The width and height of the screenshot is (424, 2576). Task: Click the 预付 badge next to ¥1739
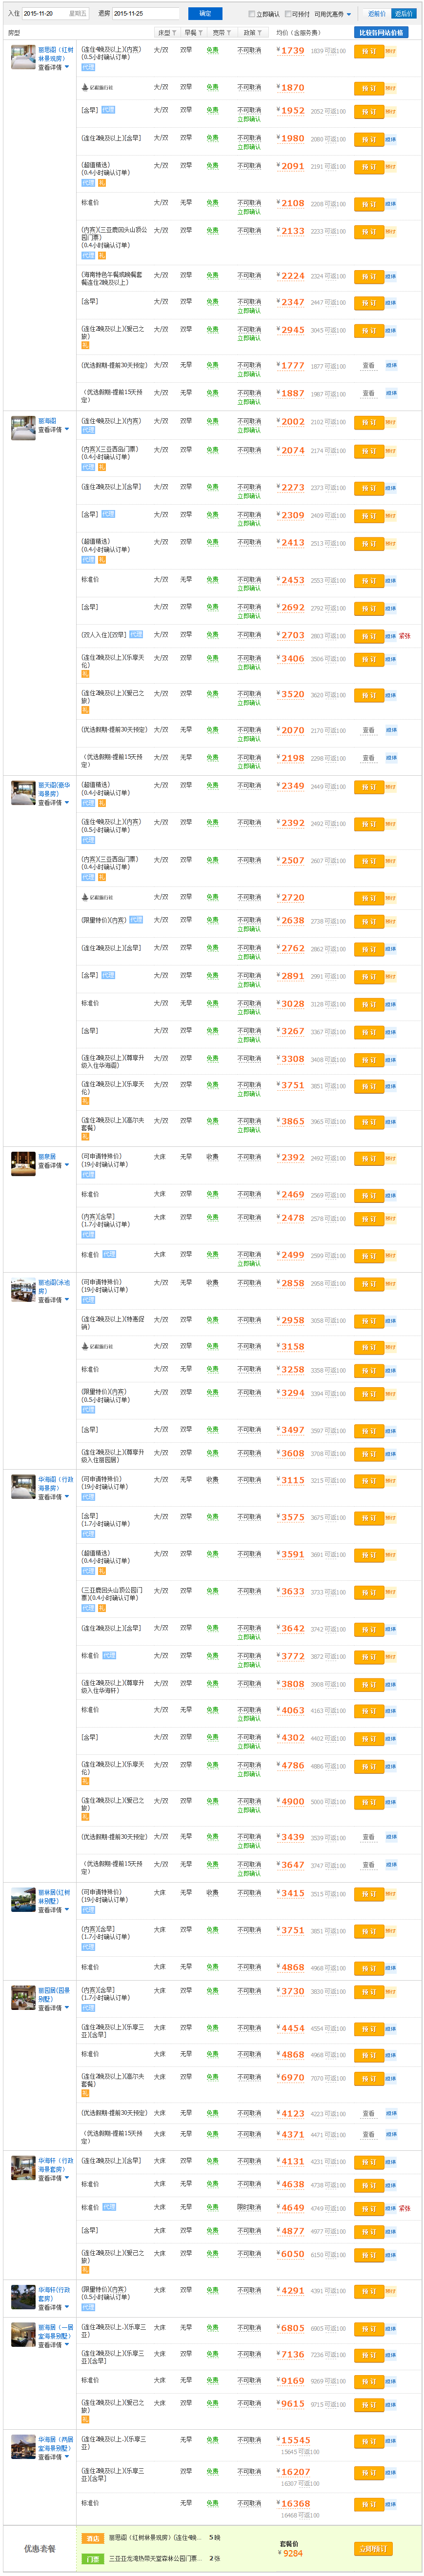click(390, 51)
